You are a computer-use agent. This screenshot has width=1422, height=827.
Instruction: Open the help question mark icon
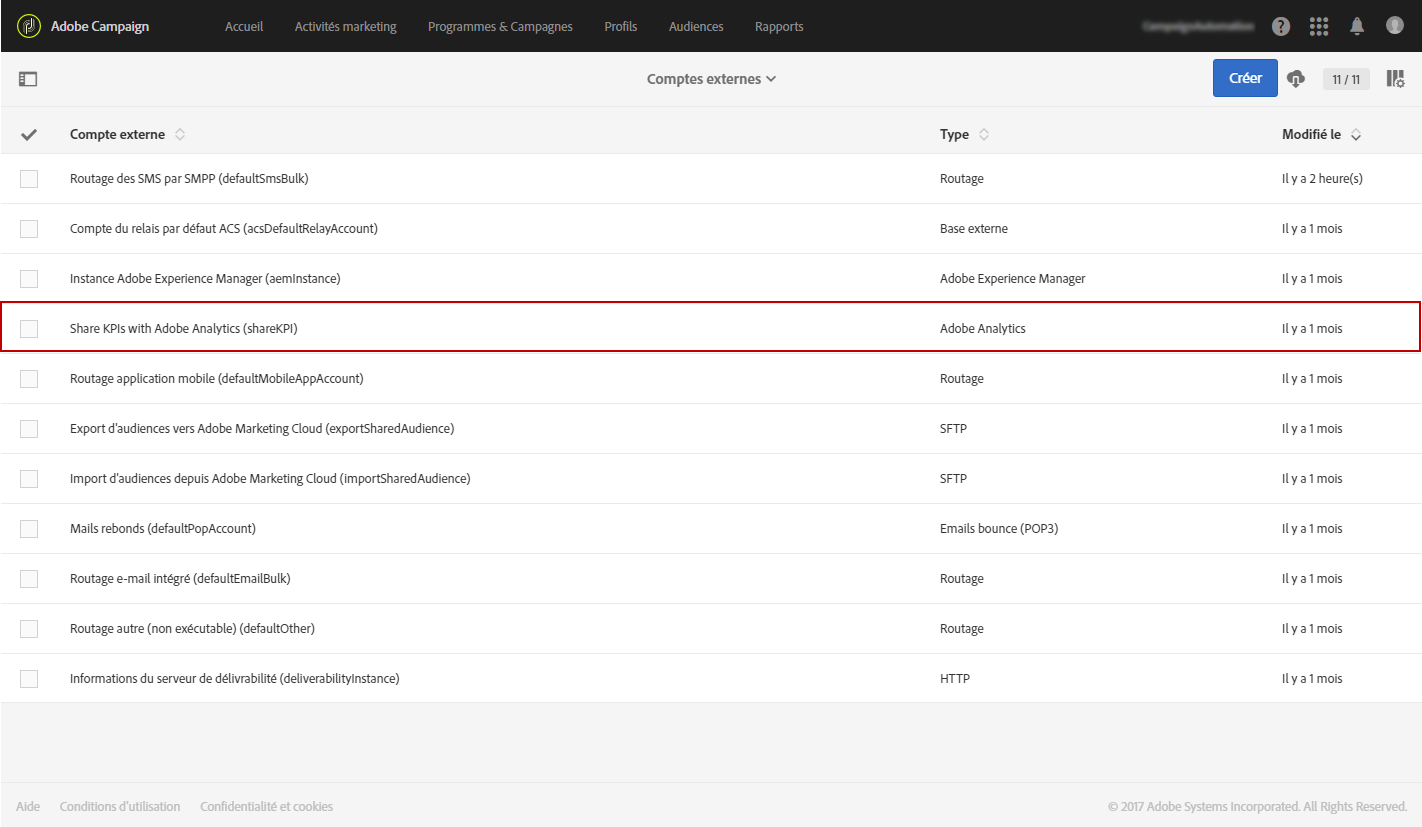click(x=1281, y=27)
